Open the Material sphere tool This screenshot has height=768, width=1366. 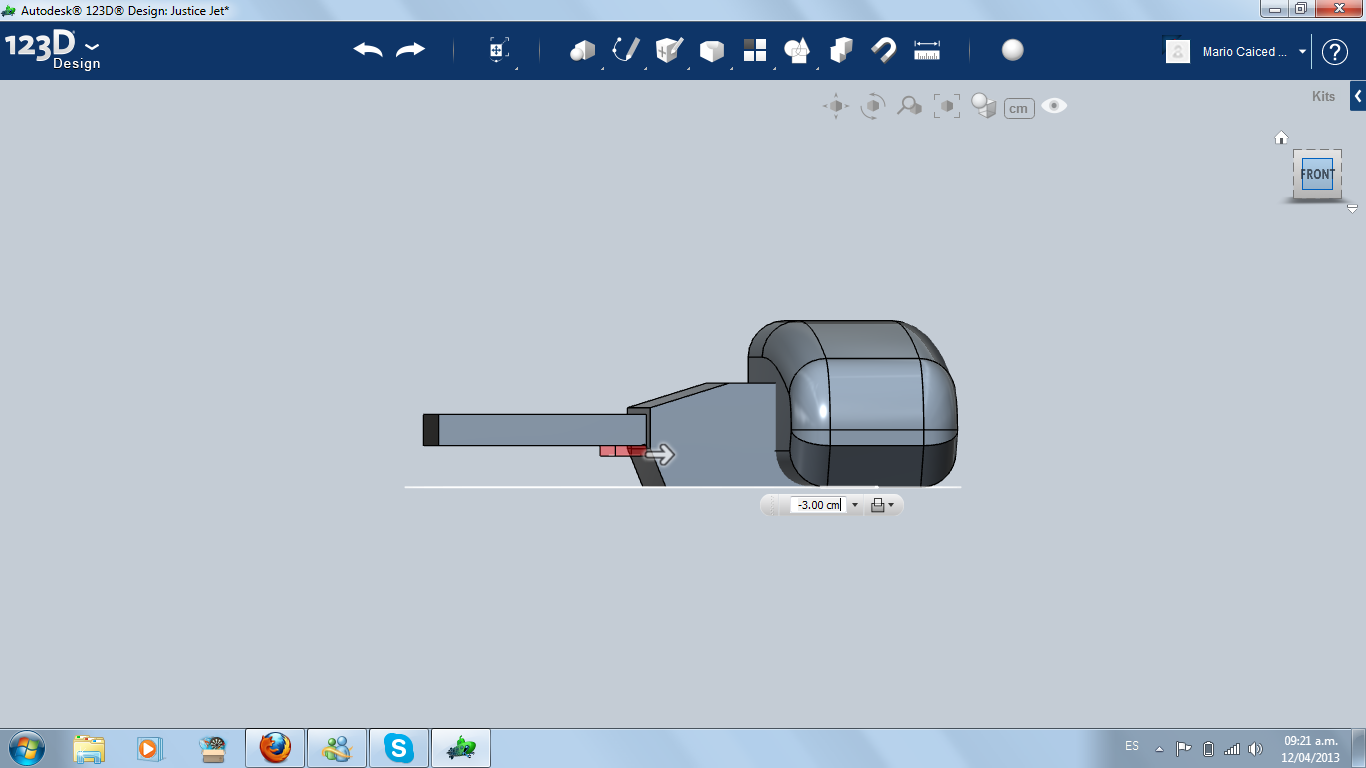[1013, 50]
